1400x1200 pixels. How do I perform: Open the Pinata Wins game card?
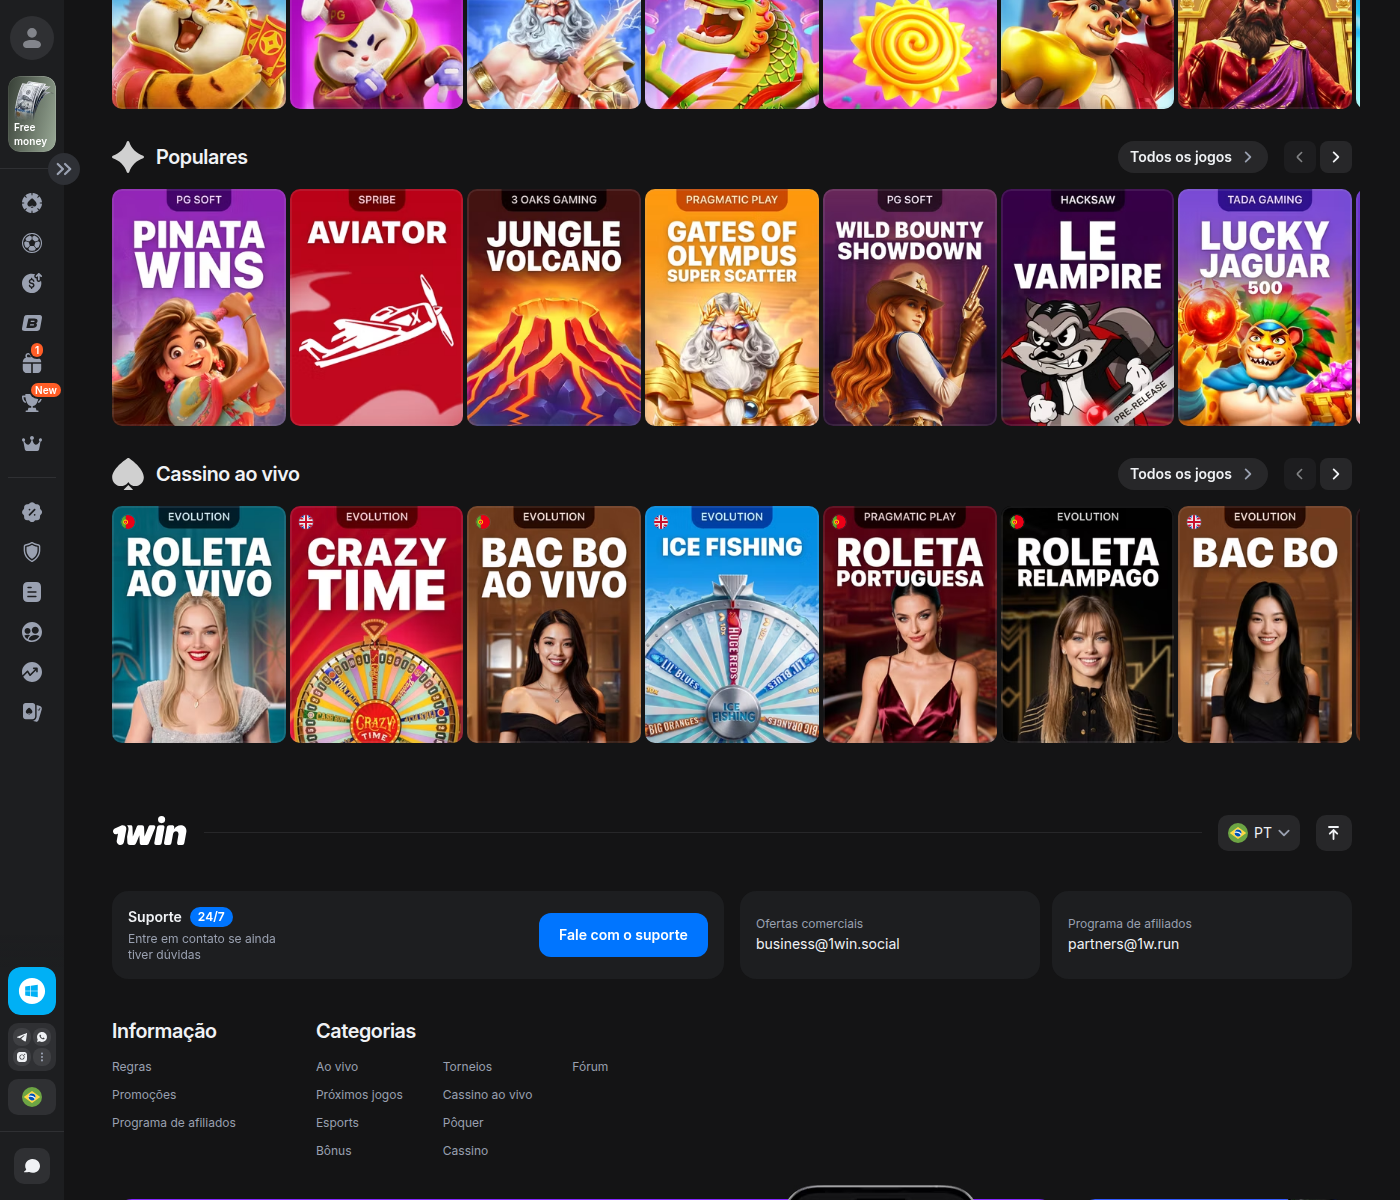[199, 308]
